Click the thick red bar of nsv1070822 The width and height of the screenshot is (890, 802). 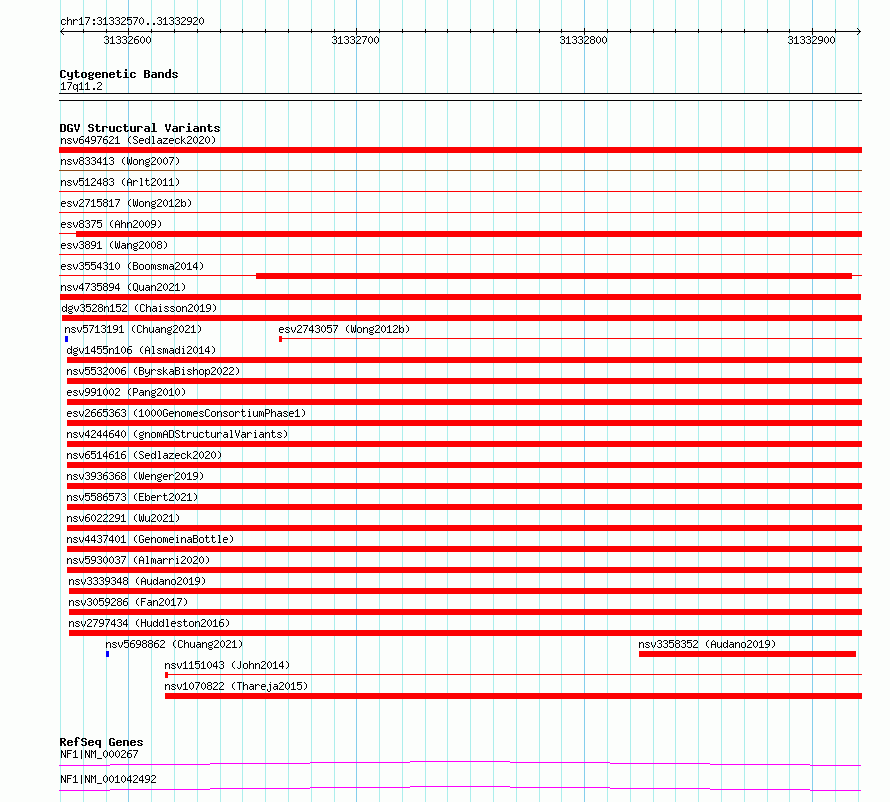click(x=514, y=696)
